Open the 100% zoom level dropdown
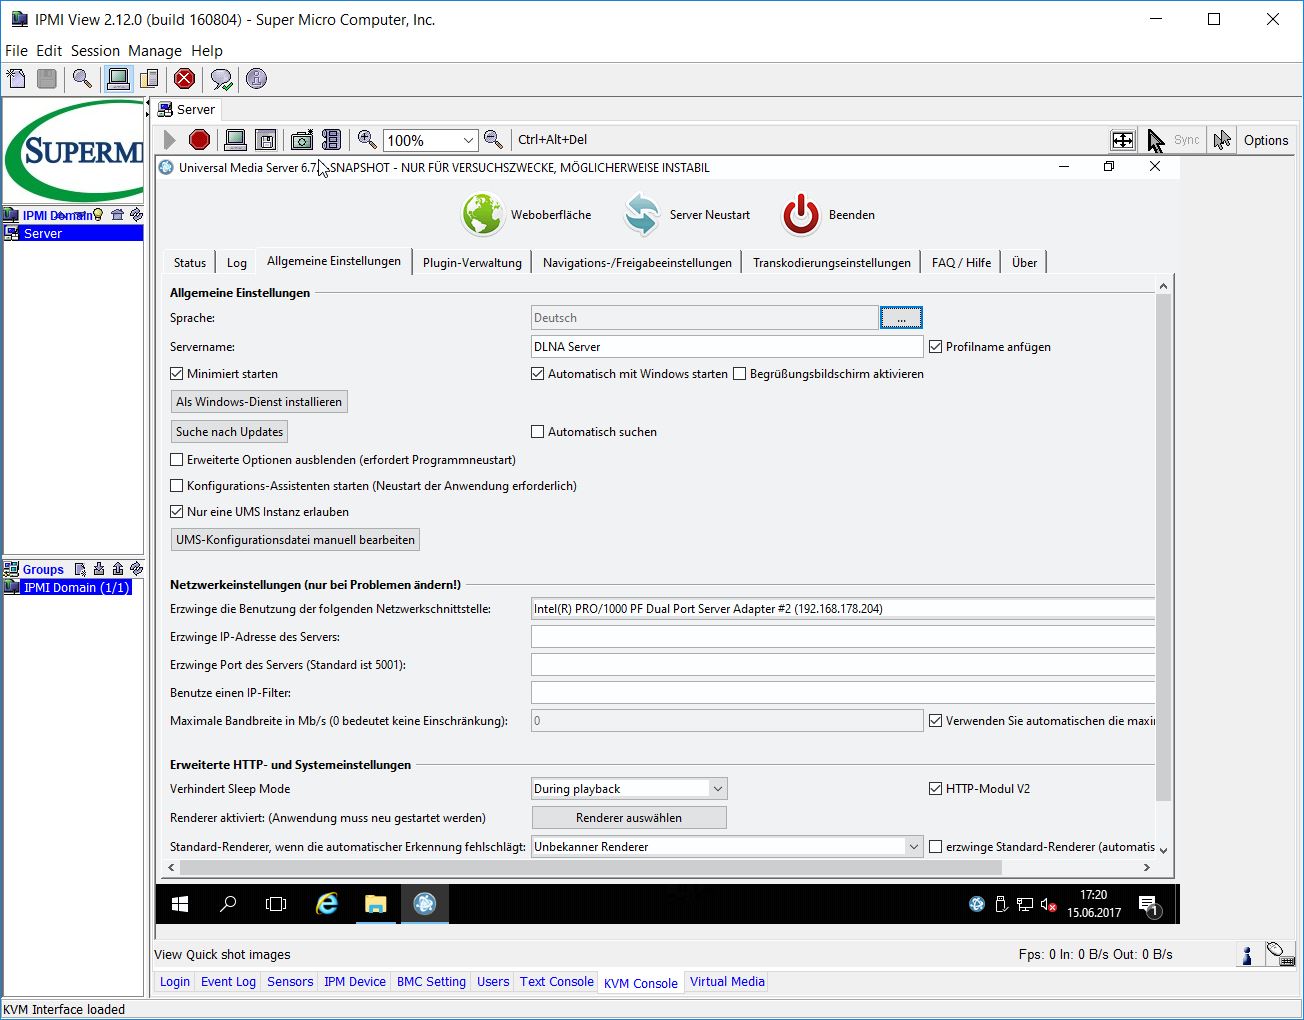 pos(467,140)
